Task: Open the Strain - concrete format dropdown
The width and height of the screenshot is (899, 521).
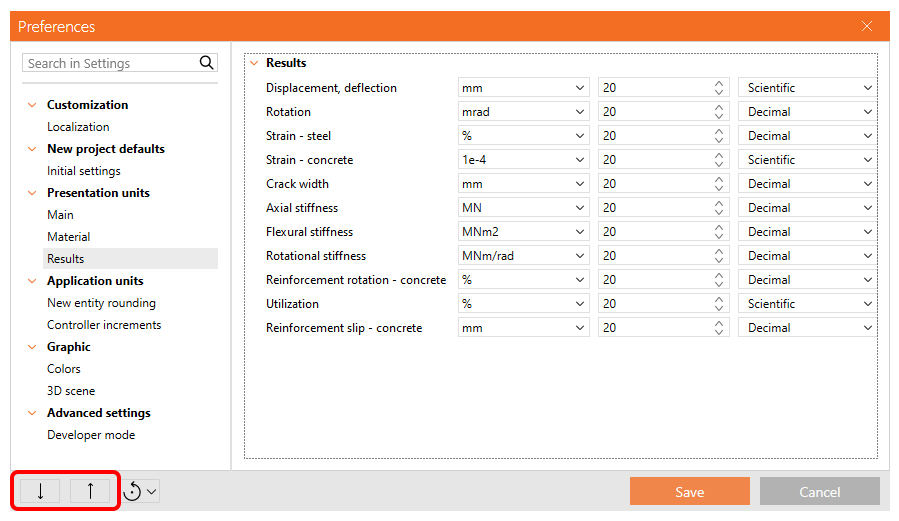Action: tap(808, 160)
